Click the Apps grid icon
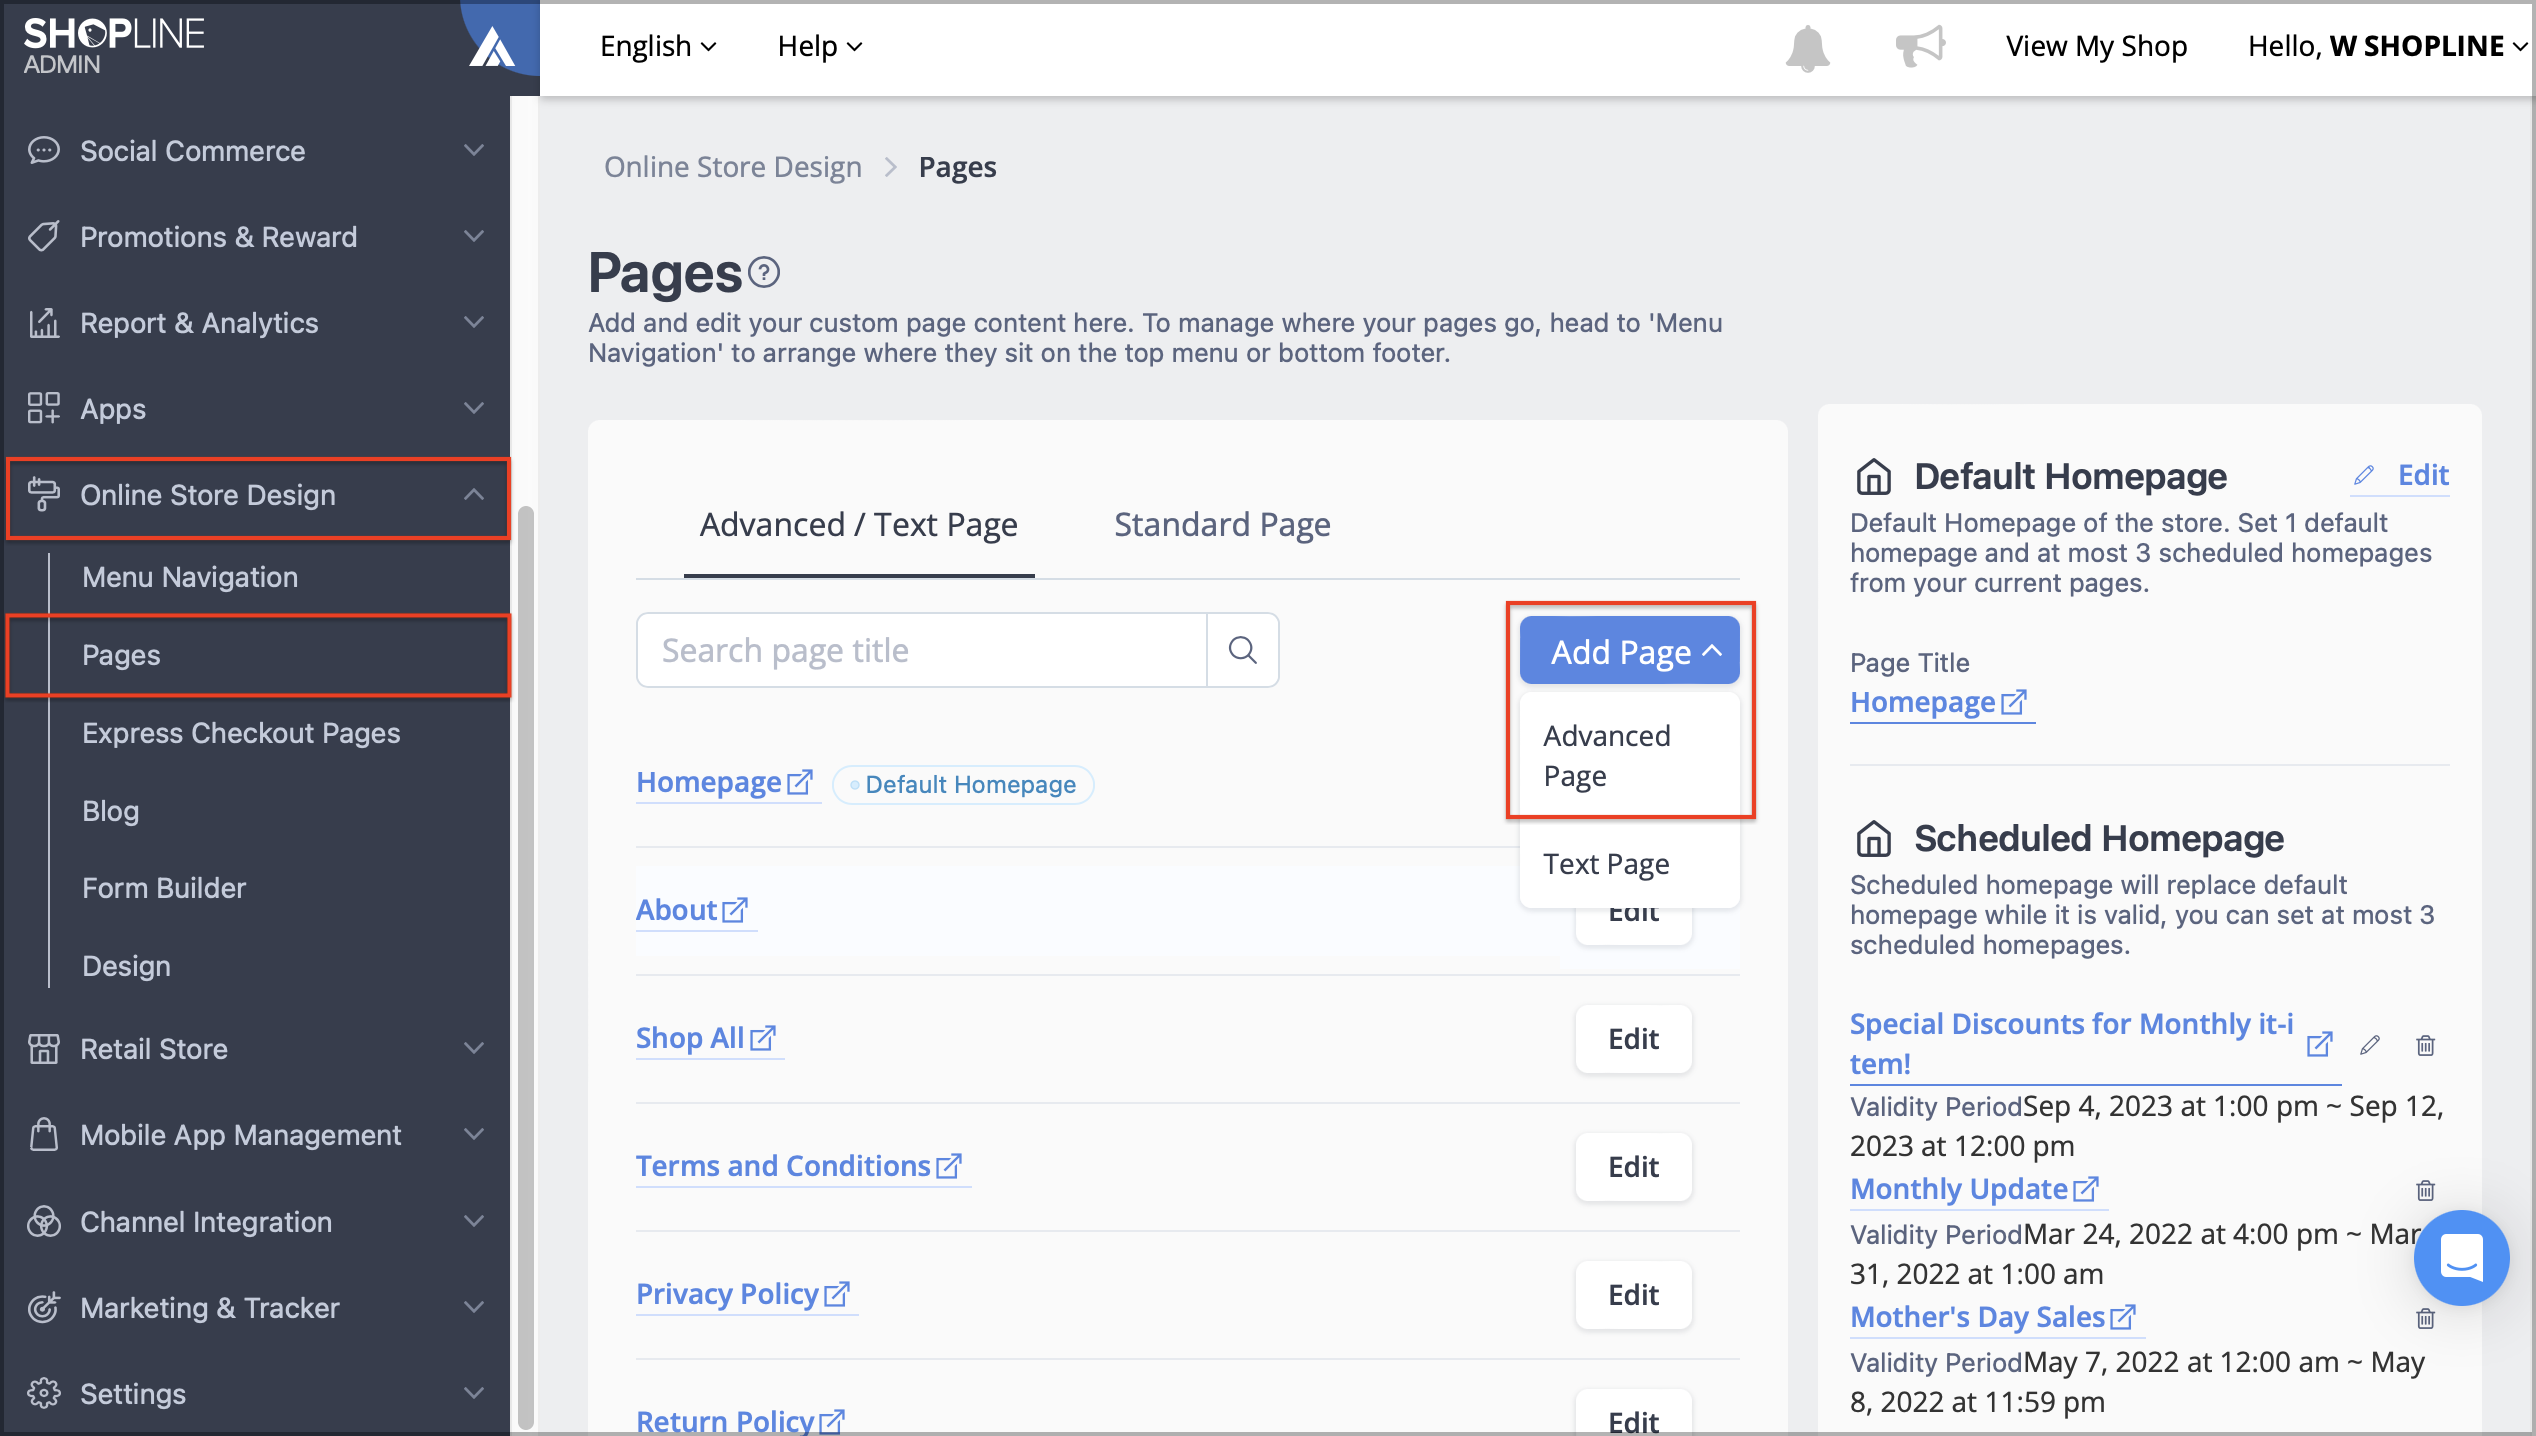This screenshot has height=1436, width=2536. click(43, 408)
